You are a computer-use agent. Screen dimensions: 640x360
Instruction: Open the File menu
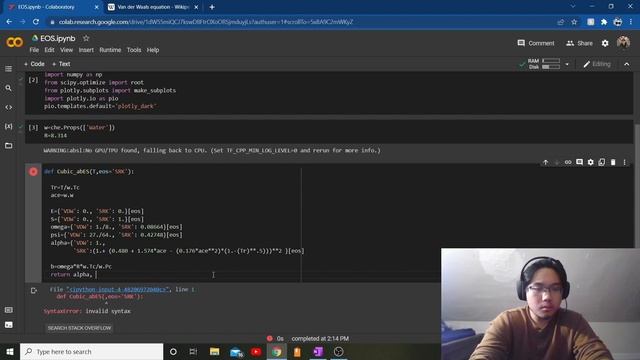34,50
